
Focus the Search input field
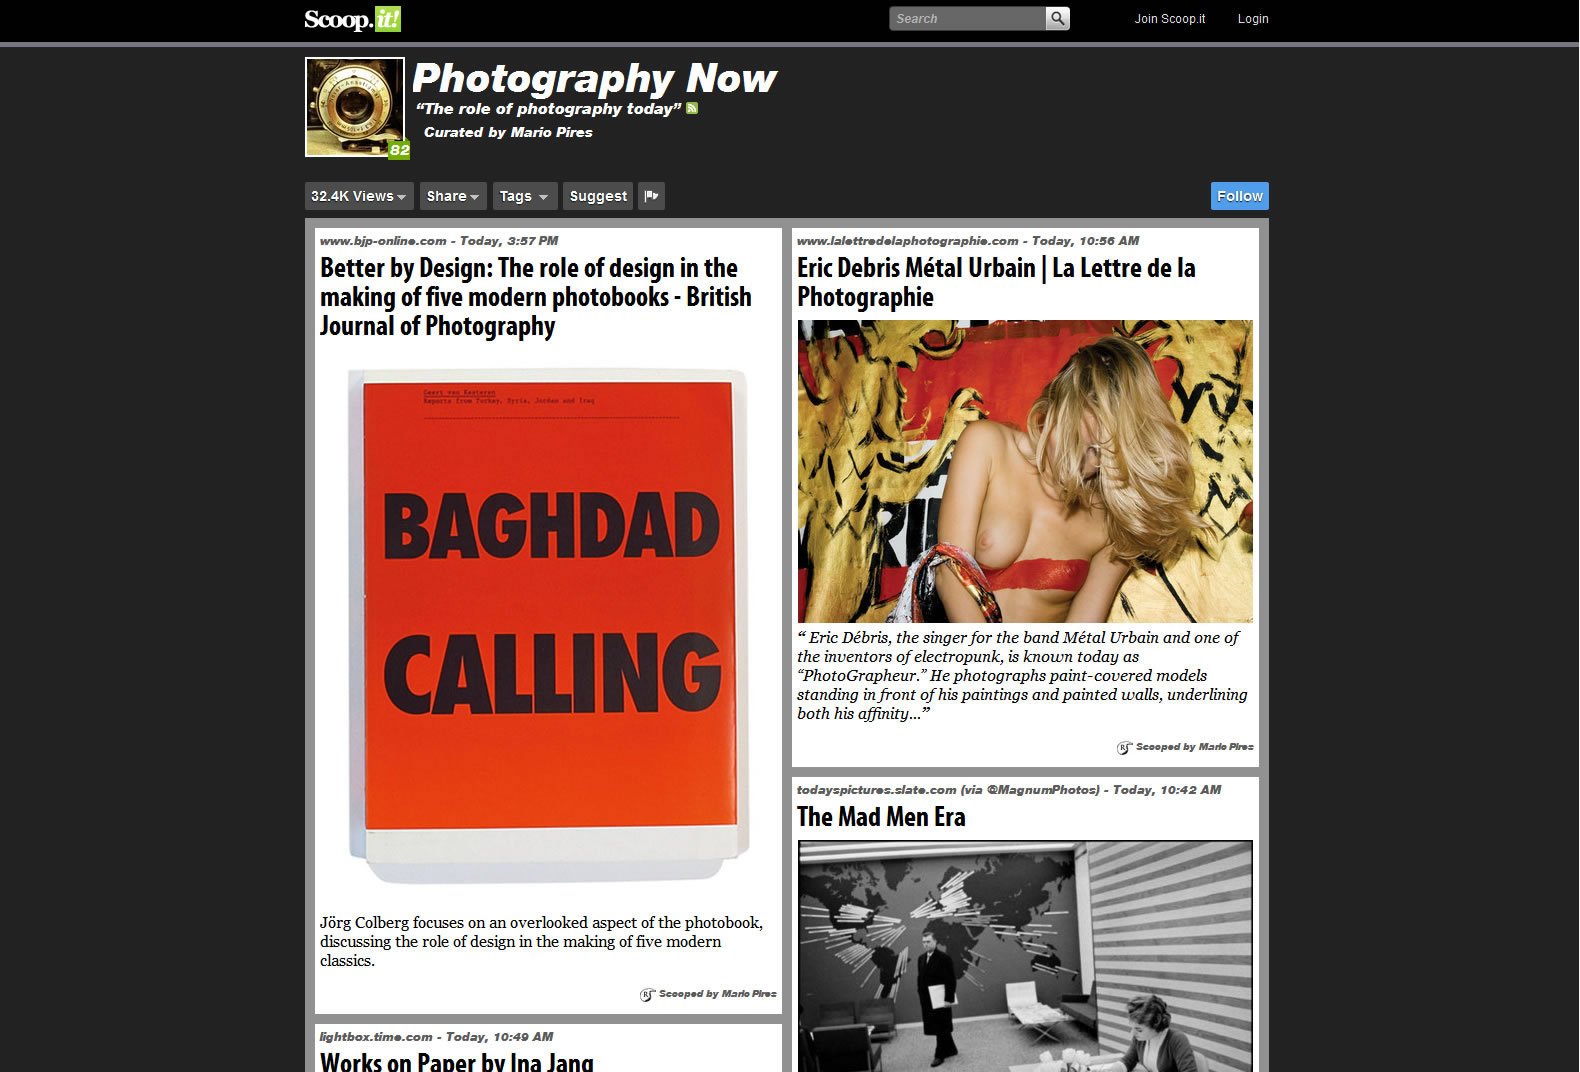tap(966, 18)
